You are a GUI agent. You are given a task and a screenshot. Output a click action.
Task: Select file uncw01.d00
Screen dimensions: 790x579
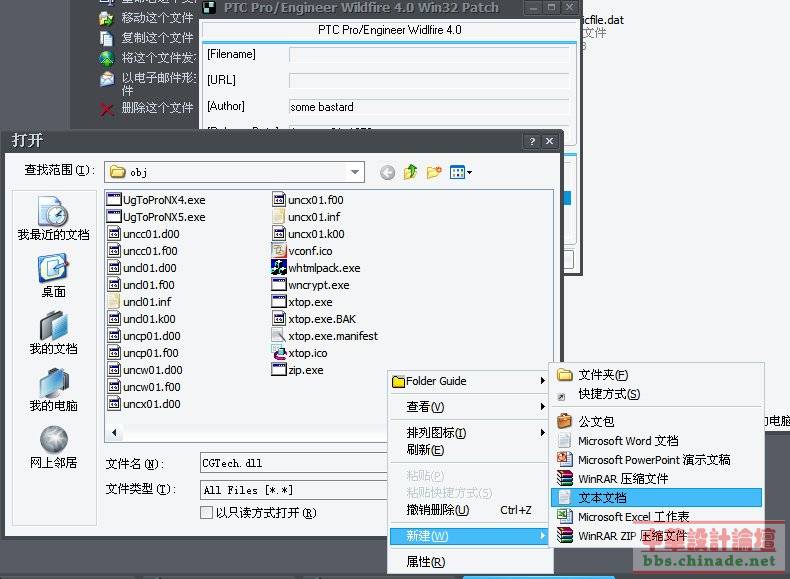146,370
